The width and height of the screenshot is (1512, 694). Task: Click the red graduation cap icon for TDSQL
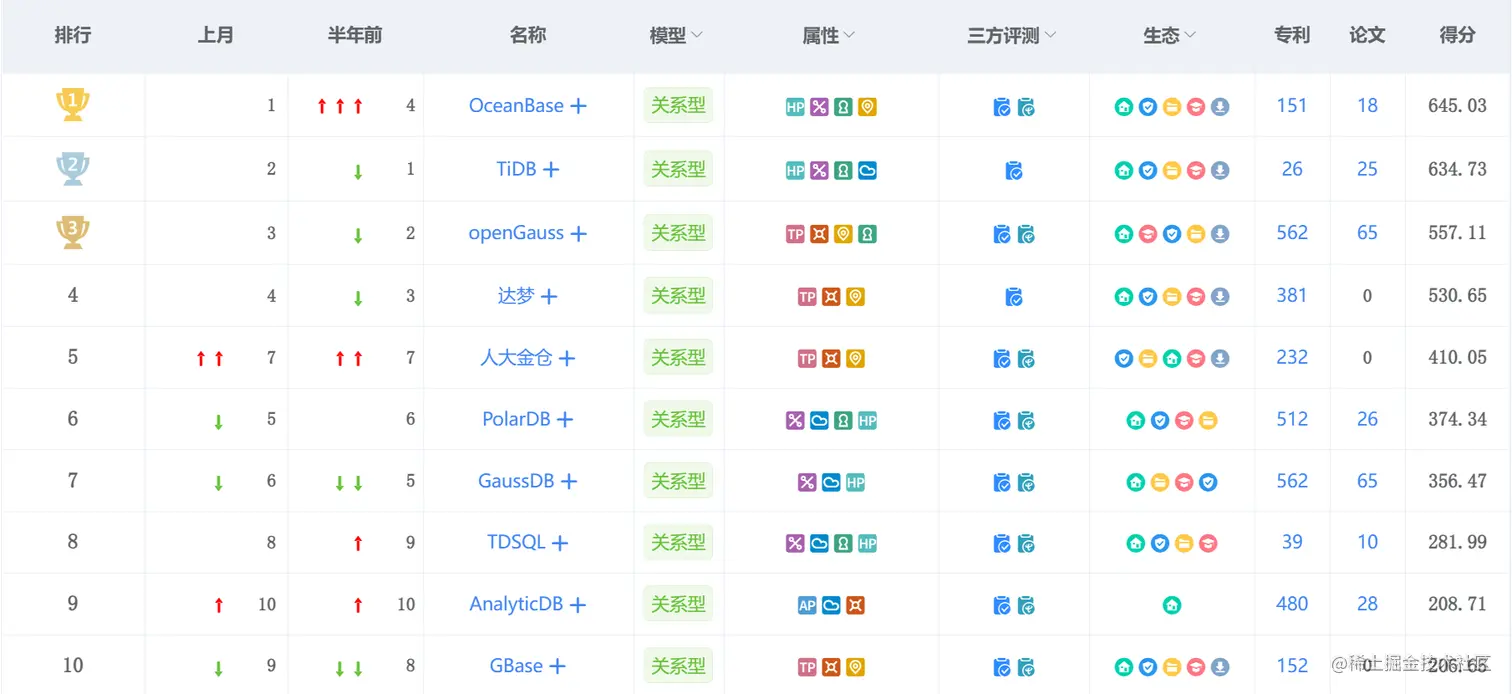1208,544
